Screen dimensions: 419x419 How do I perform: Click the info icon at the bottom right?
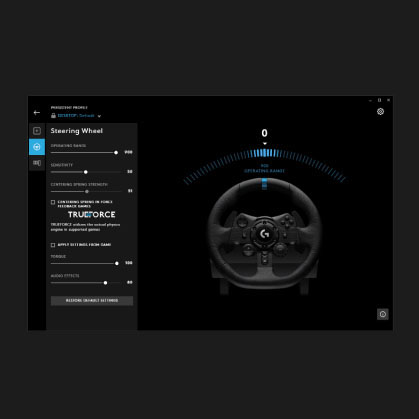[383, 314]
